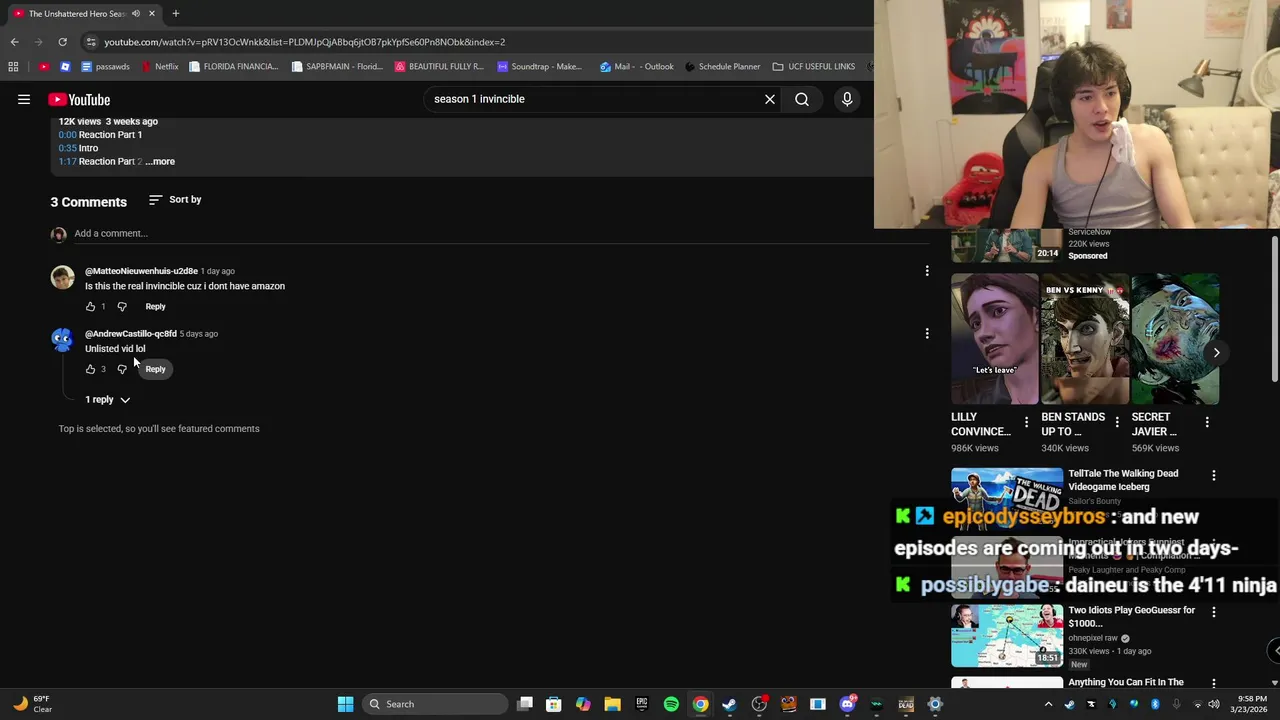Open options for LILLY CONVINCE short

tap(1026, 422)
